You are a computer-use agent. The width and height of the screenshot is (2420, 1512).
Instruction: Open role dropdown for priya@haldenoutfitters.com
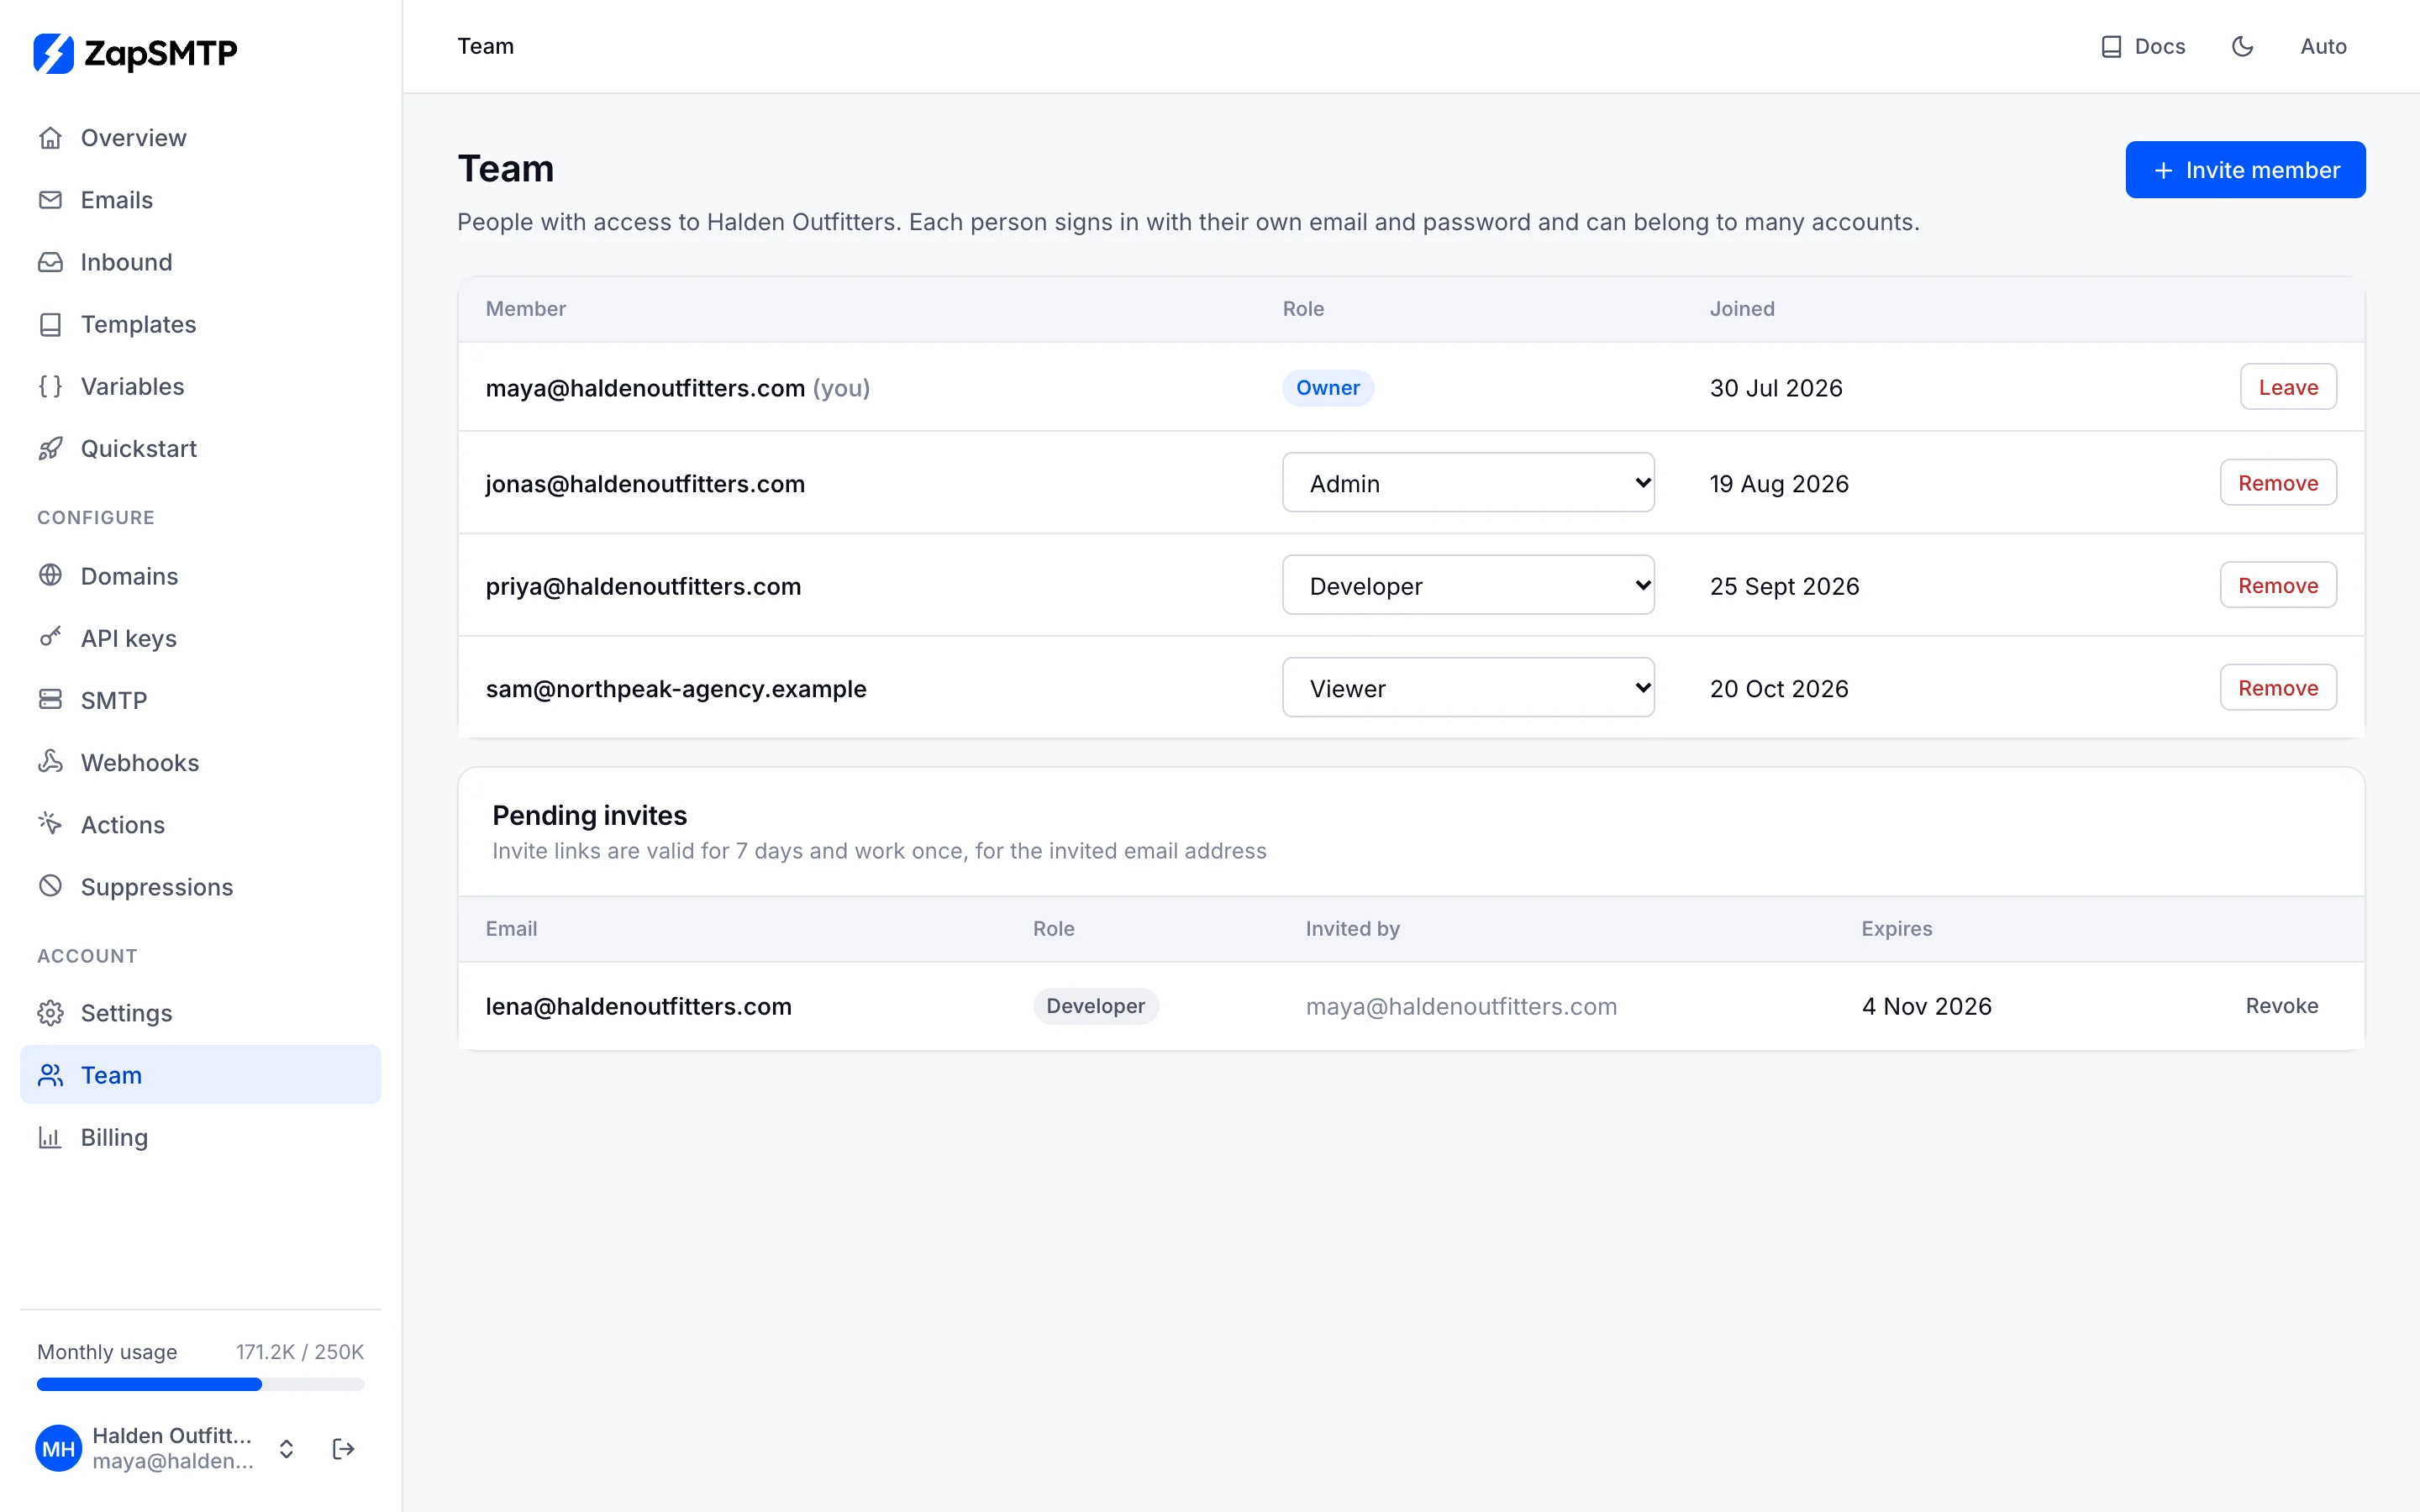(x=1468, y=585)
